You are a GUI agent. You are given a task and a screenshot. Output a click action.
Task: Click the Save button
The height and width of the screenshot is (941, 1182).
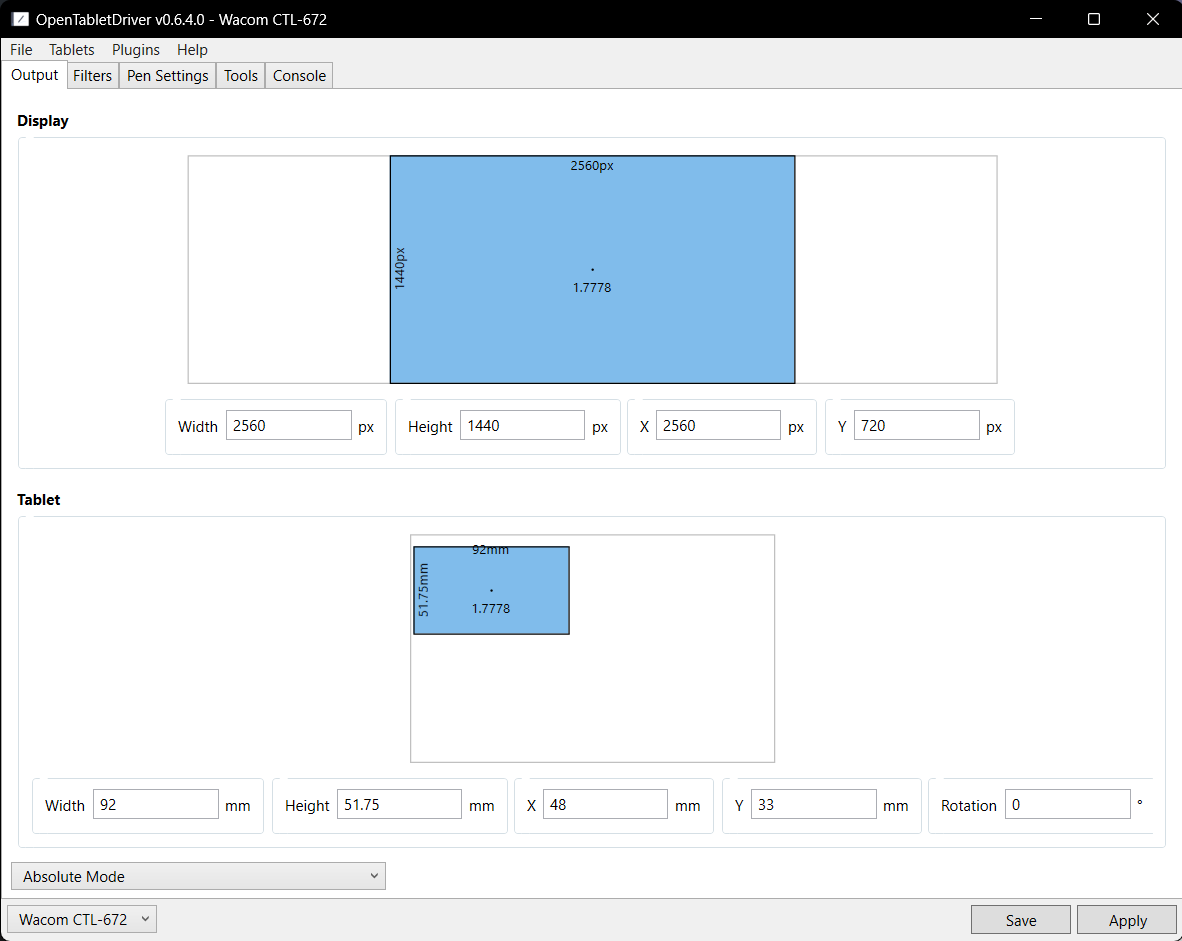pyautogui.click(x=1020, y=920)
